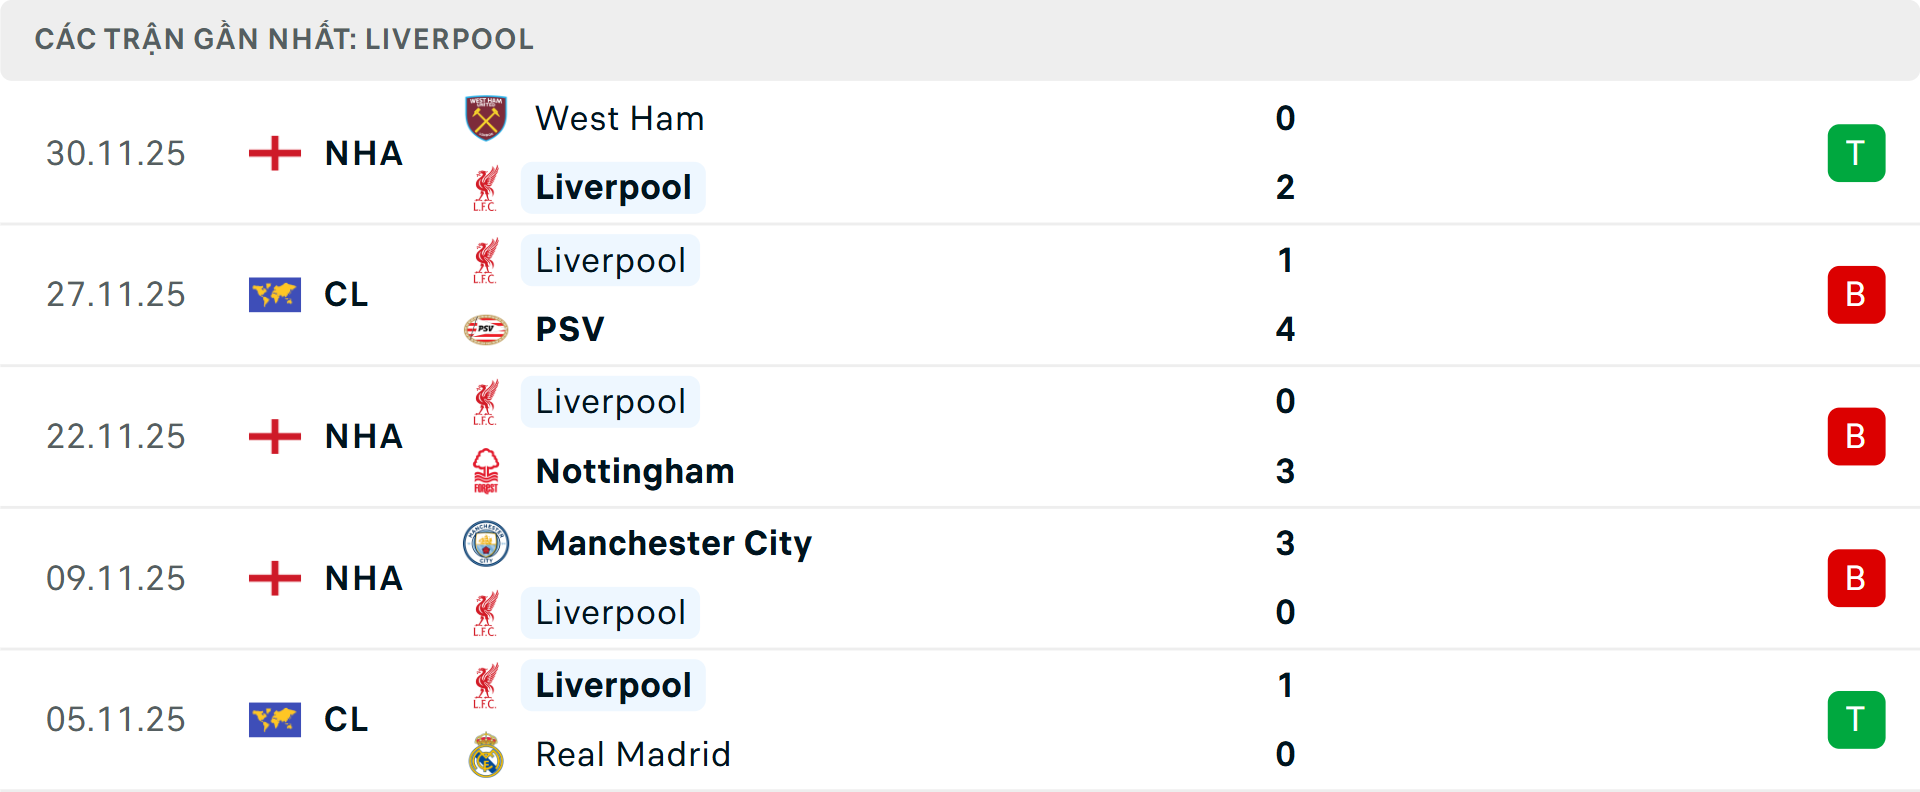Click the red B badge for the PSV loss
The height and width of the screenshot is (792, 1920).
1856,294
